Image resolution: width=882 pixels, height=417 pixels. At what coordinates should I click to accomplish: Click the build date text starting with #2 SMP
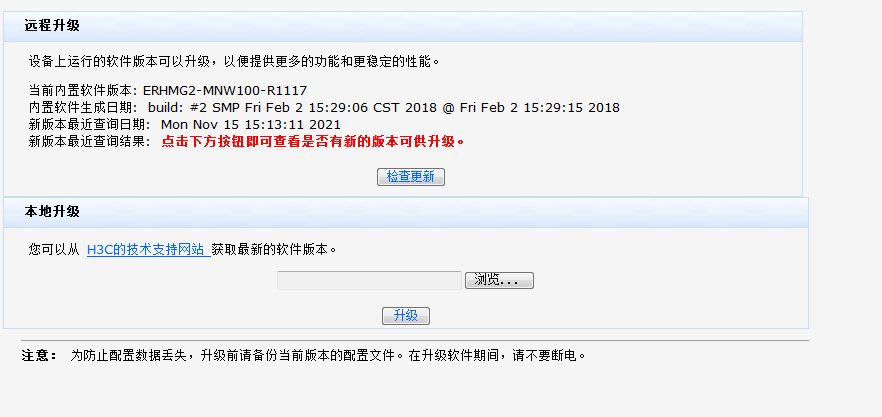pyautogui.click(x=383, y=108)
